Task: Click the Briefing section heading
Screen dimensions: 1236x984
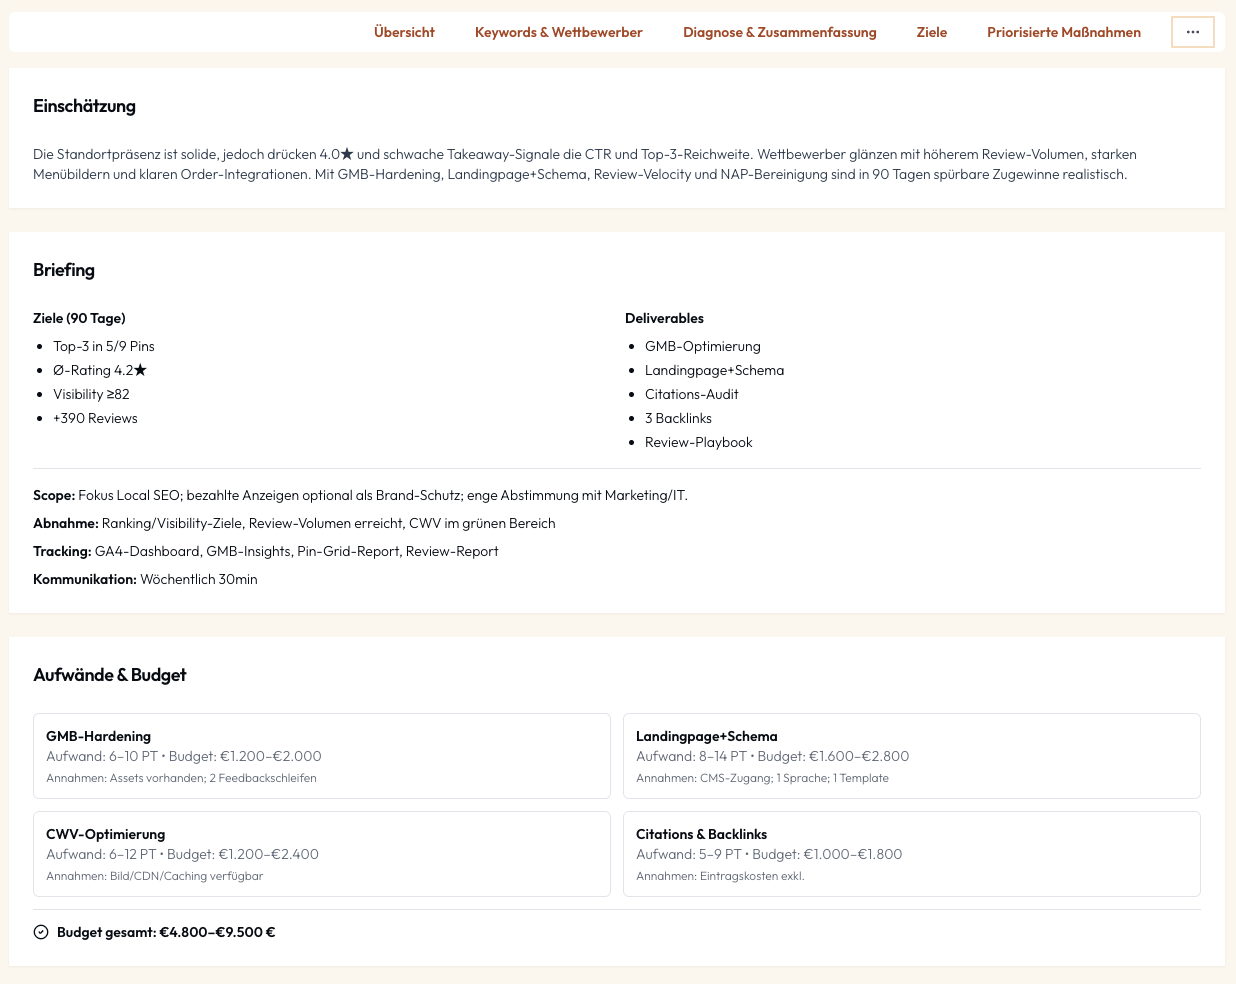Action: click(63, 270)
